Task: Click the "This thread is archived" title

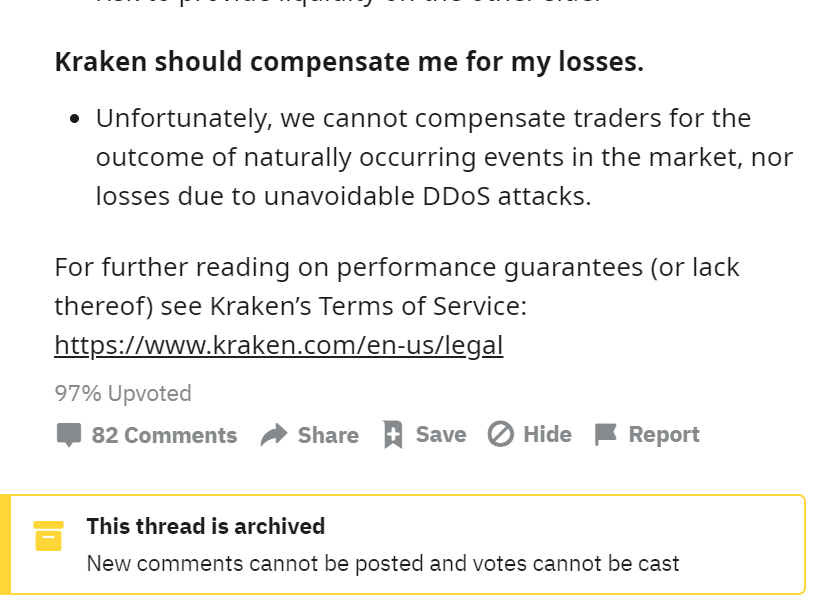Action: coord(205,526)
